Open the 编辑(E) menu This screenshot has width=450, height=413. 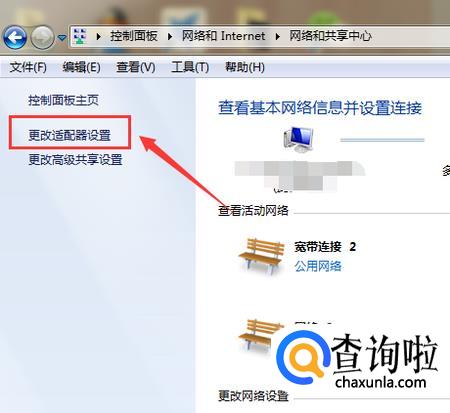coord(81,67)
